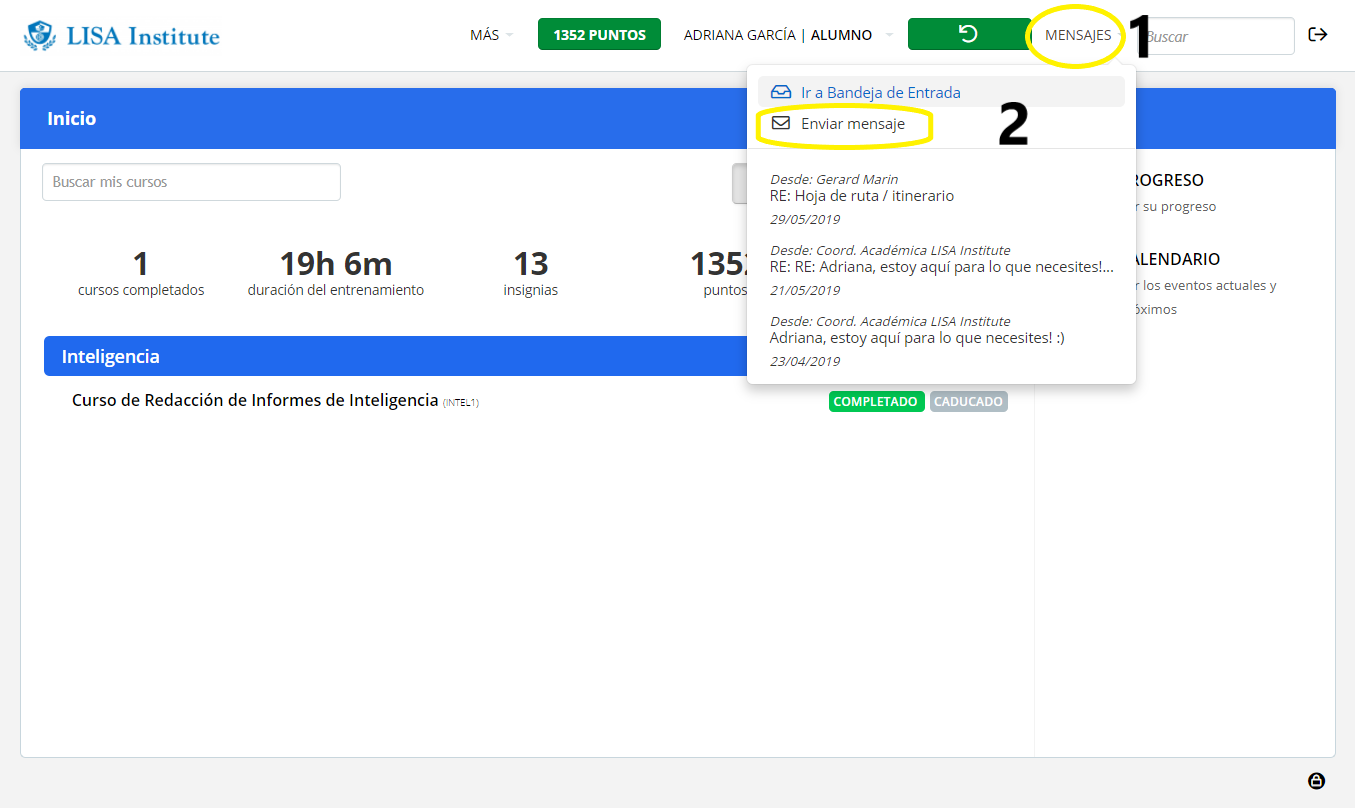Click the COMPLETADO status badge

(x=876, y=402)
